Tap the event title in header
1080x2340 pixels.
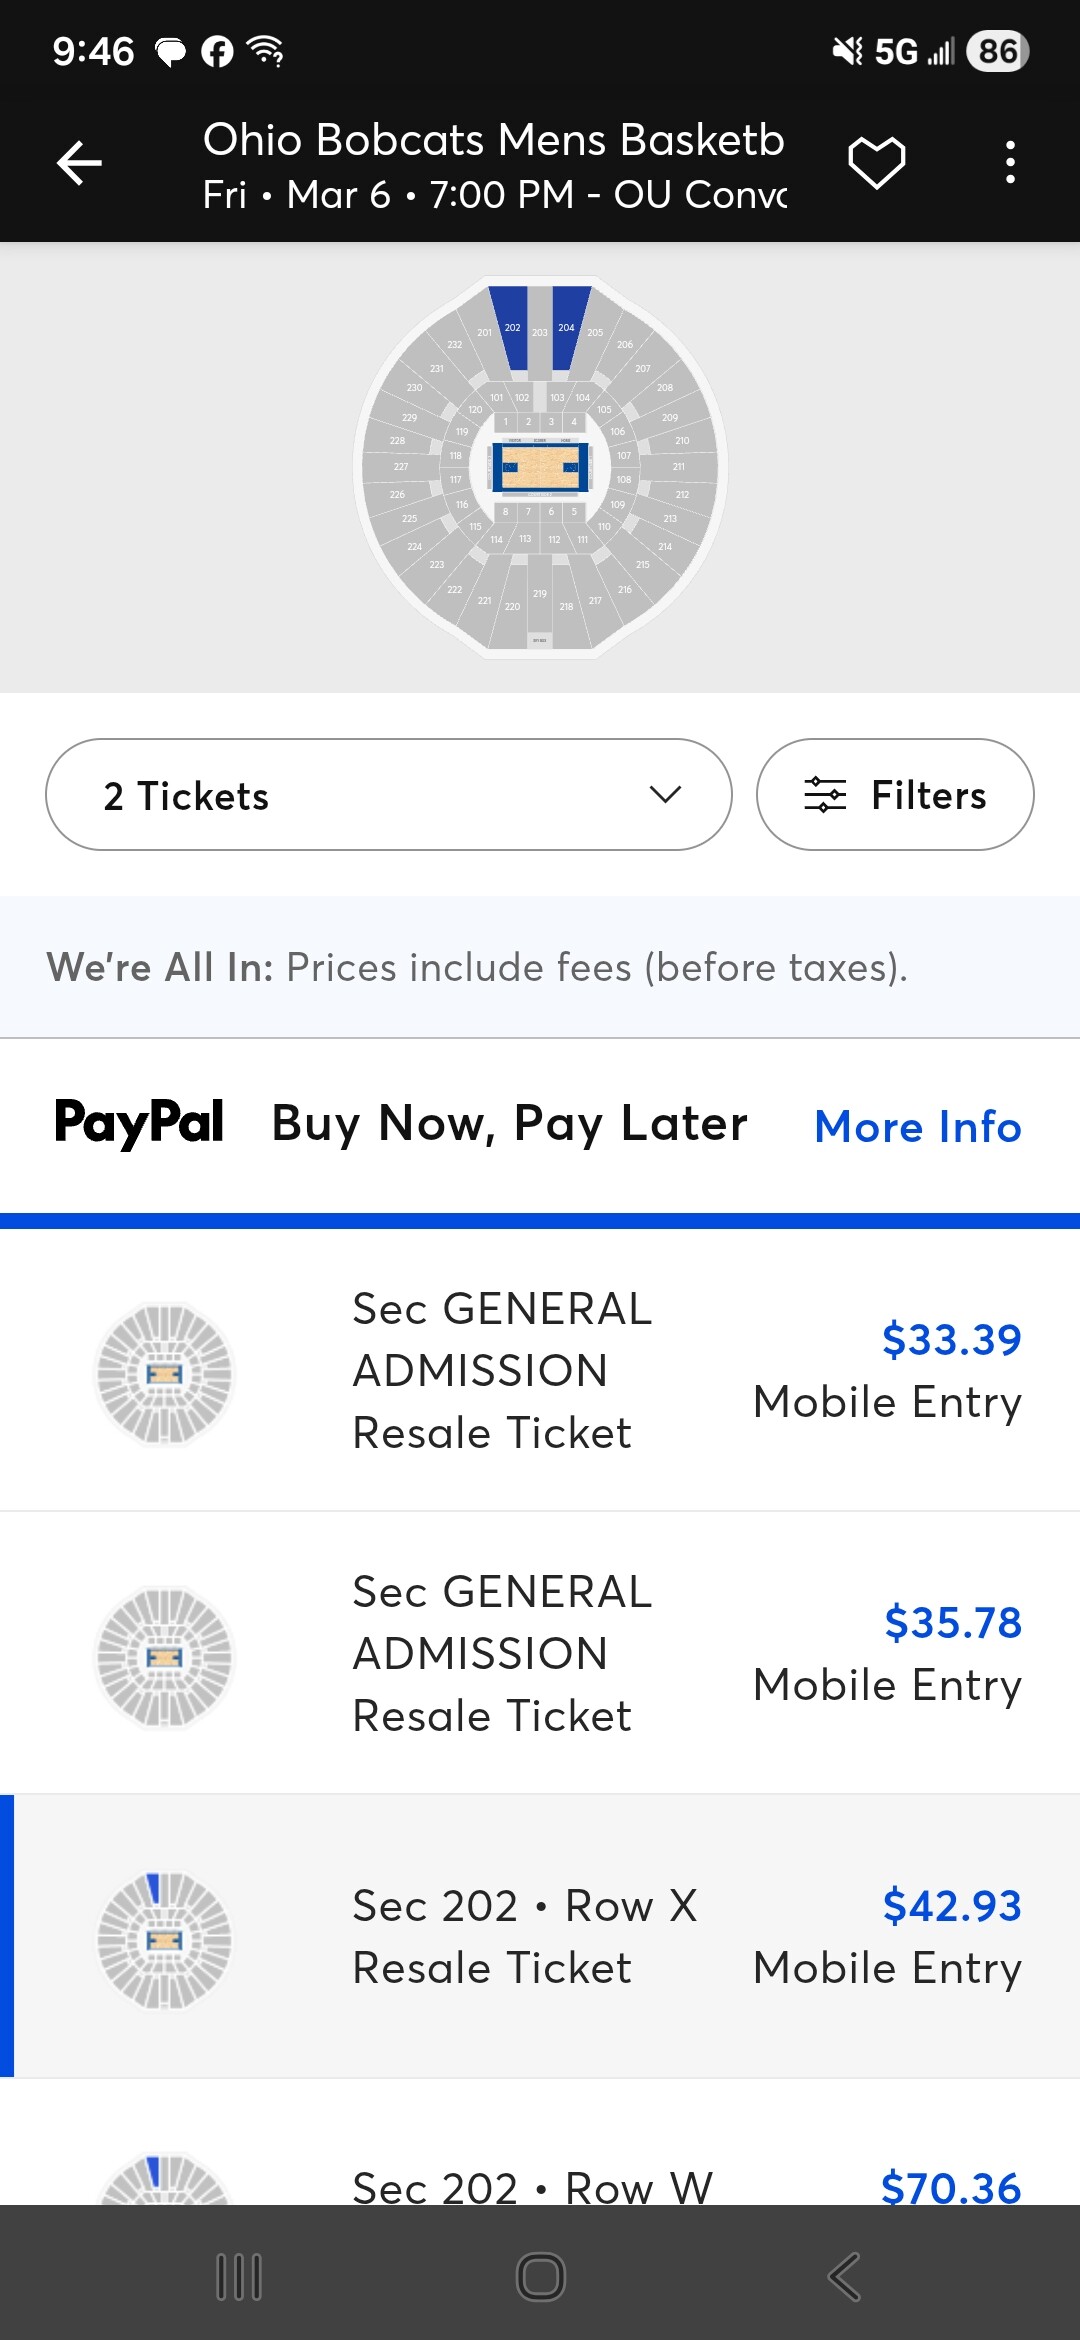coord(494,141)
